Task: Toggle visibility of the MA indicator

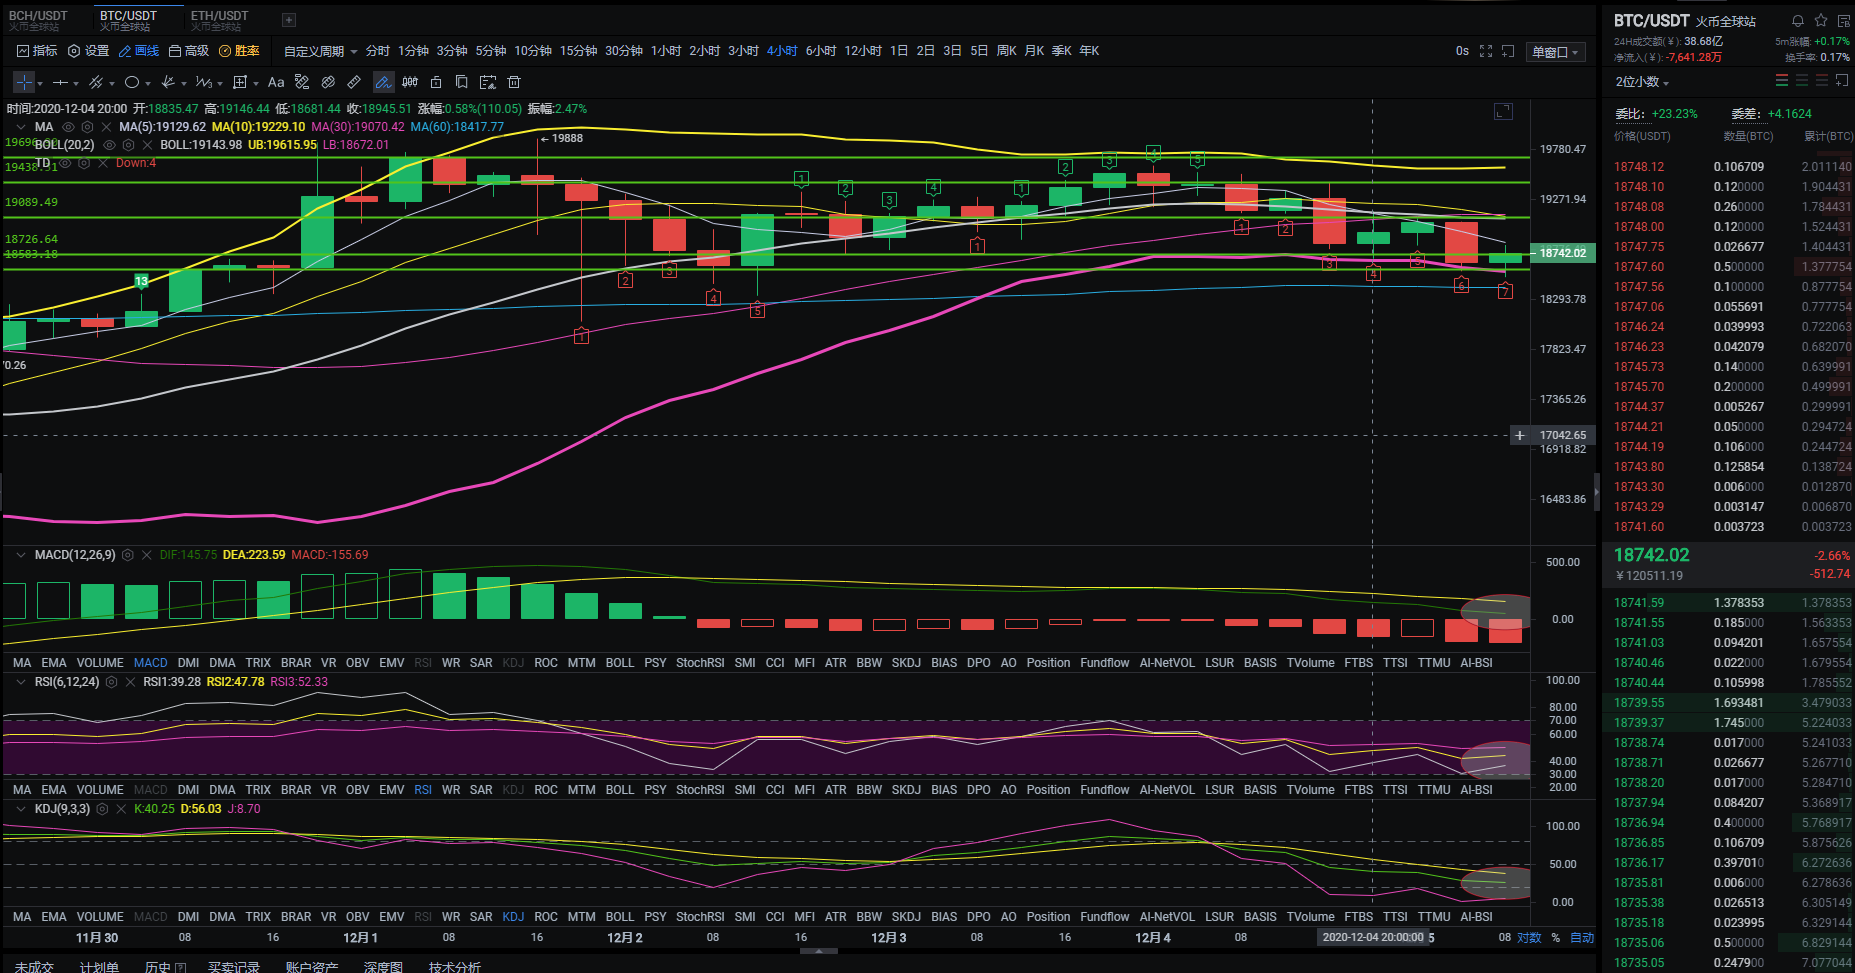Action: pyautogui.click(x=67, y=127)
